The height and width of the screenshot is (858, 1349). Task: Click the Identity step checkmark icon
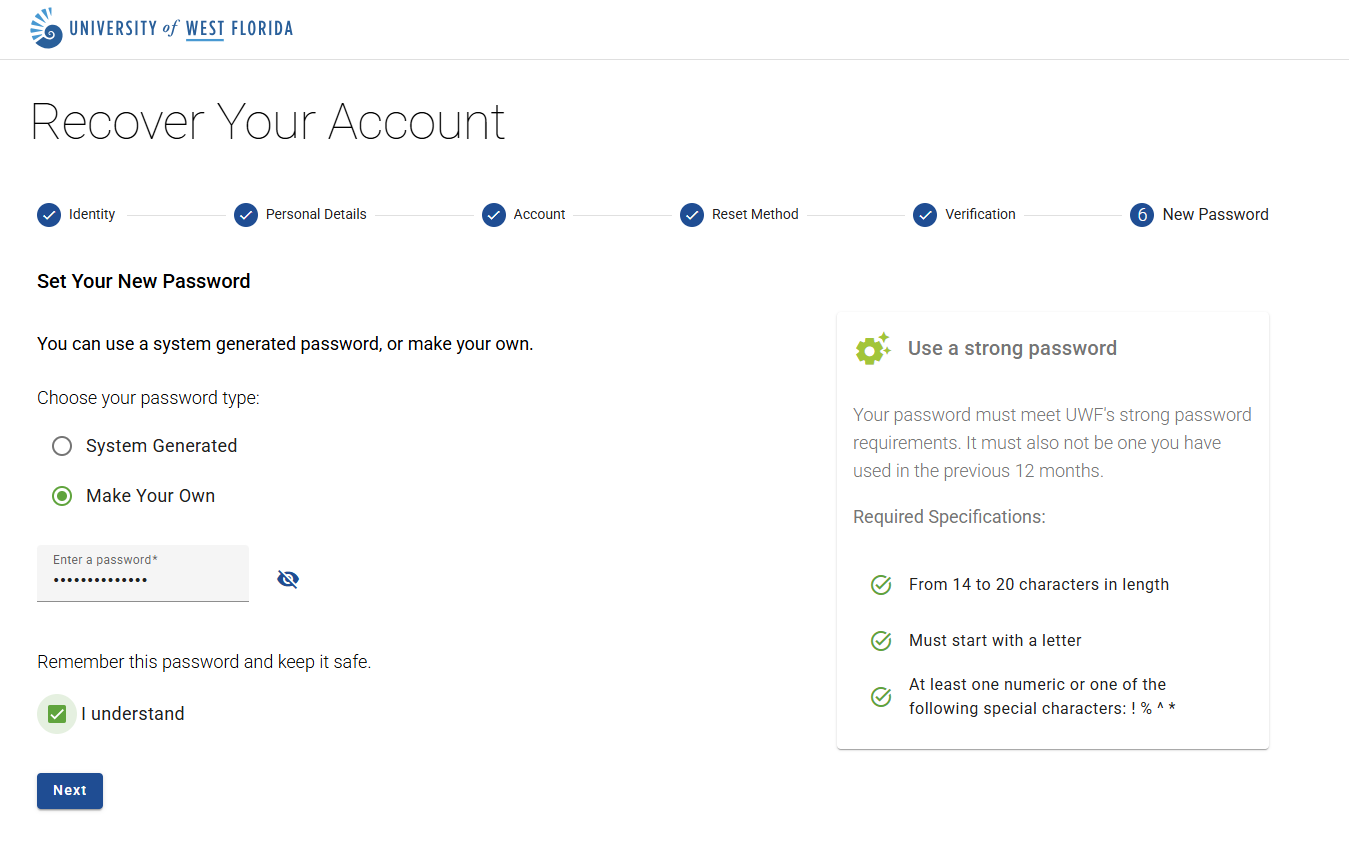point(49,215)
